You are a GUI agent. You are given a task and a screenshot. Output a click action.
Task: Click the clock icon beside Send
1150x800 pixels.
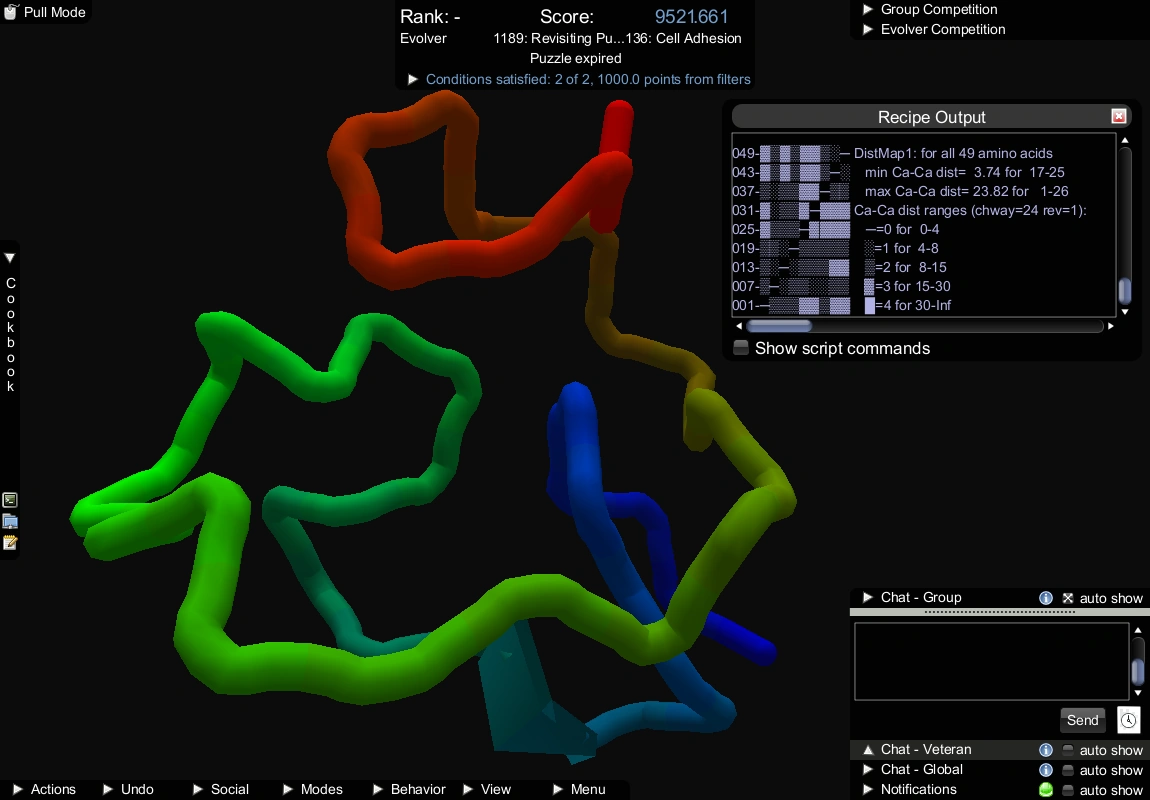click(x=1128, y=720)
